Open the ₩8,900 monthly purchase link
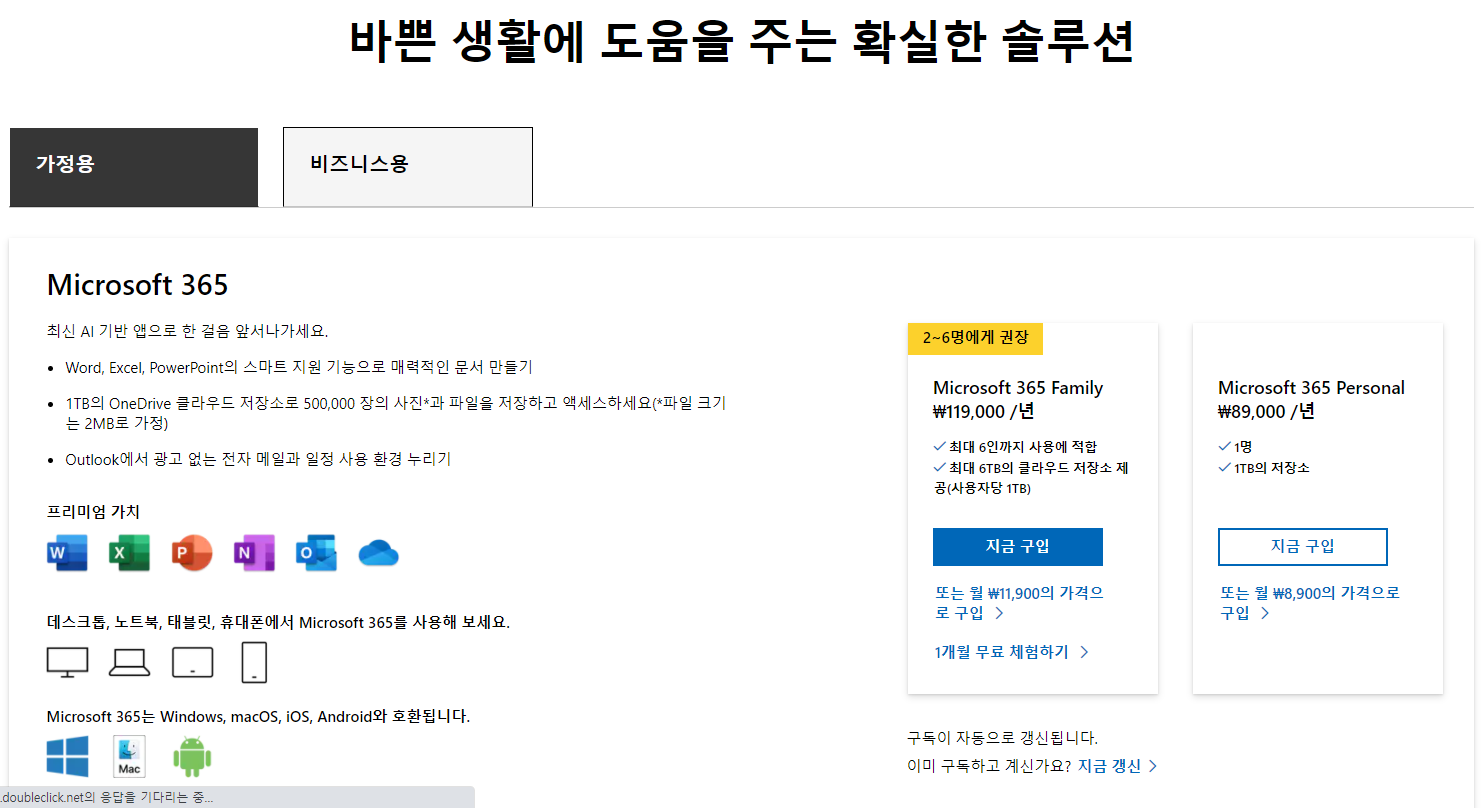This screenshot has width=1481, height=808. point(1309,603)
